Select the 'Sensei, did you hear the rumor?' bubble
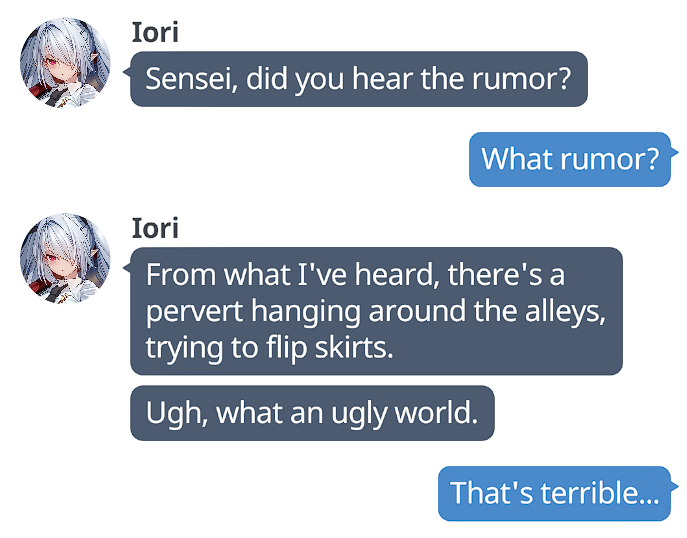This screenshot has width=687, height=538. (359, 79)
